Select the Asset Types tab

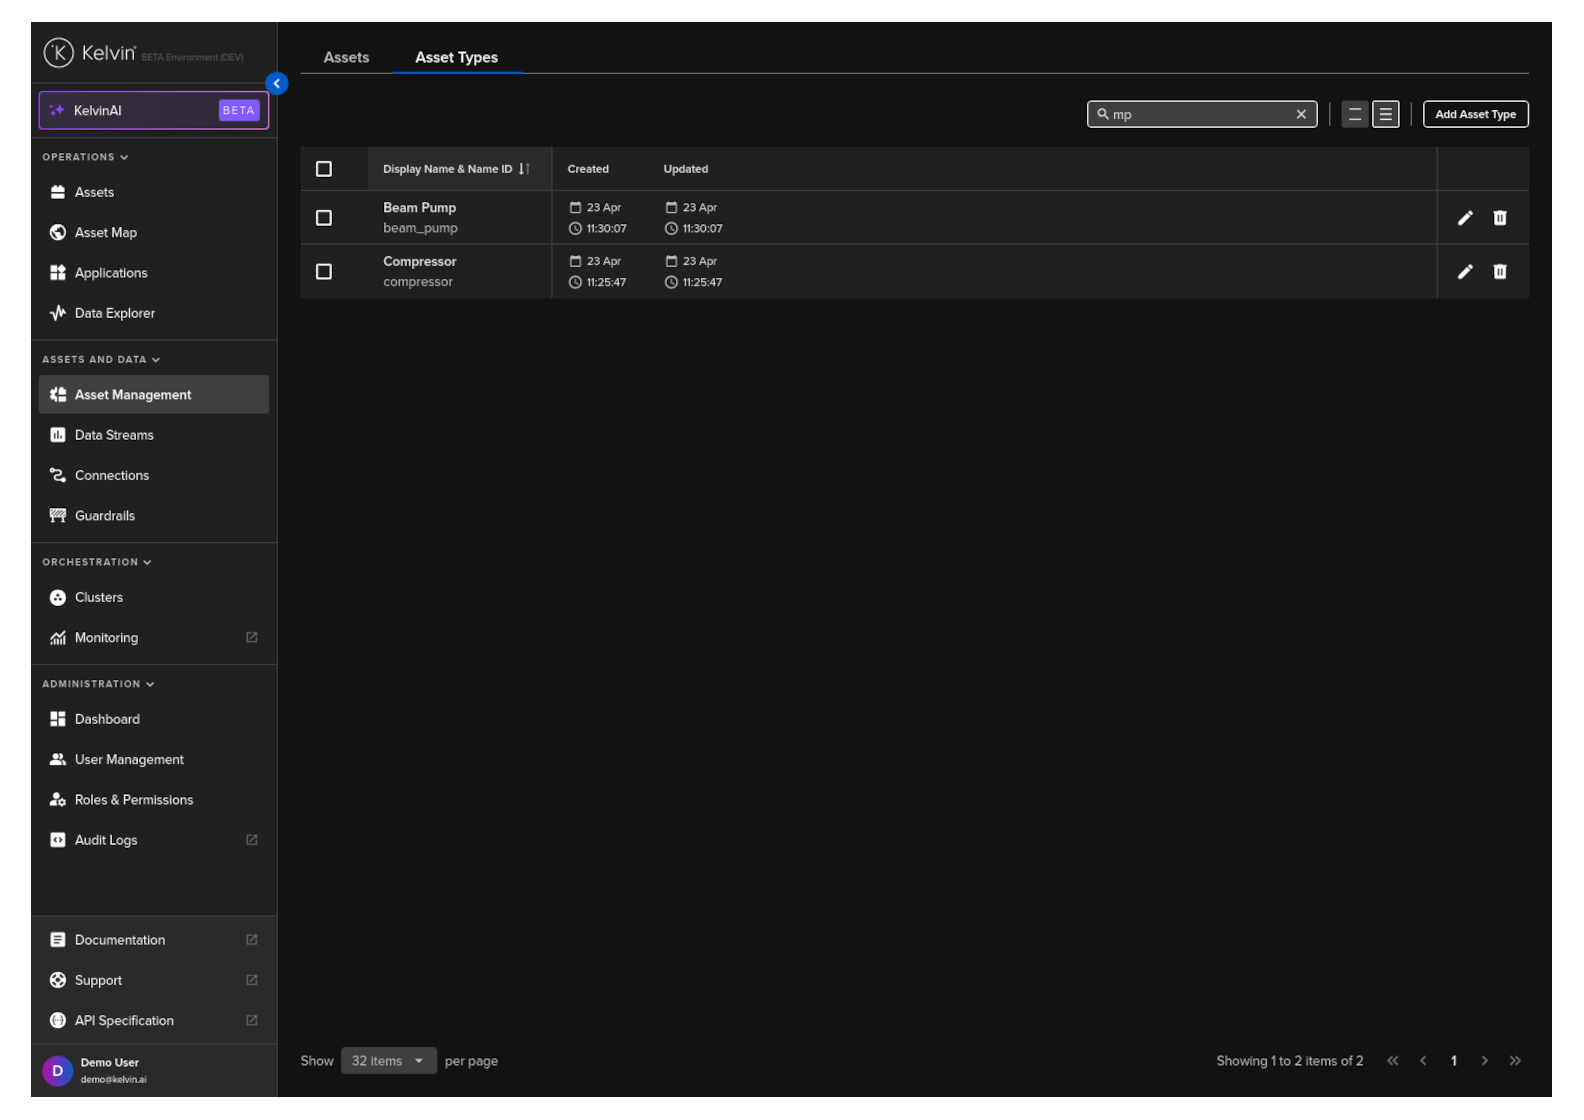456,58
